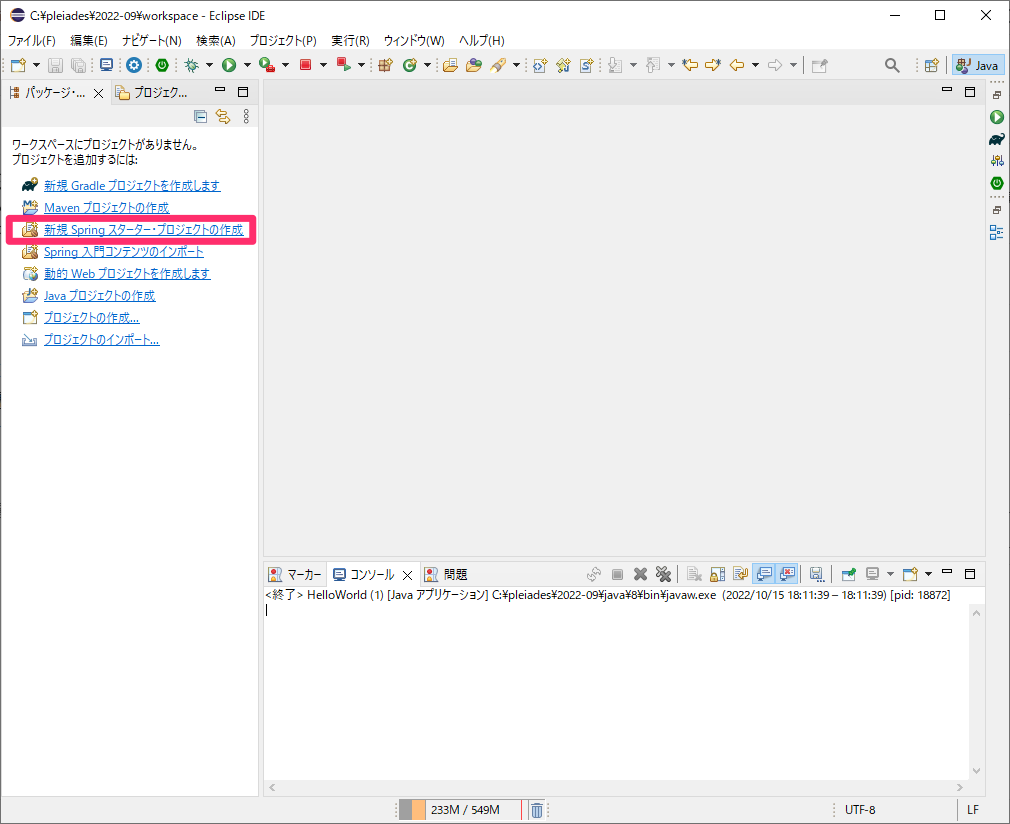1010x824 pixels.
Task: Open the プロジェクト(P) menu
Action: point(283,41)
